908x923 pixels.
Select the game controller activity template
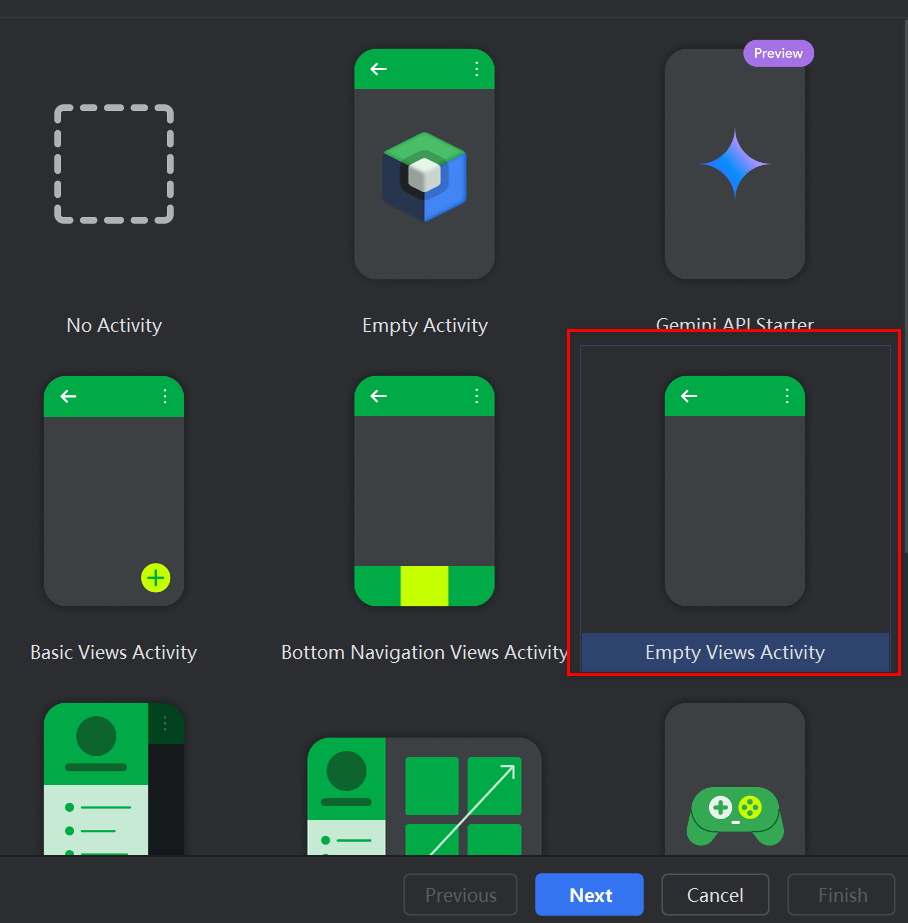point(735,779)
